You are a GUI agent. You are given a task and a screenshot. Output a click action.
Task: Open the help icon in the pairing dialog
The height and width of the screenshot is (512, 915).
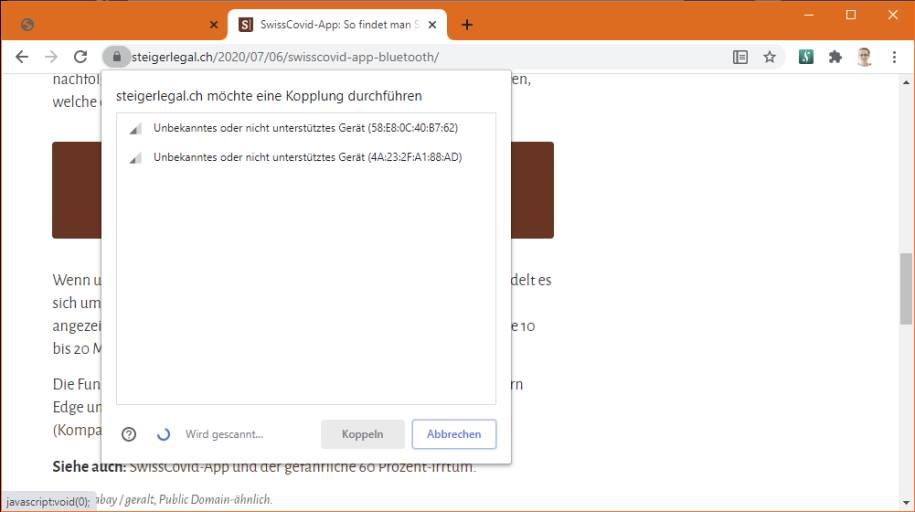click(x=129, y=434)
